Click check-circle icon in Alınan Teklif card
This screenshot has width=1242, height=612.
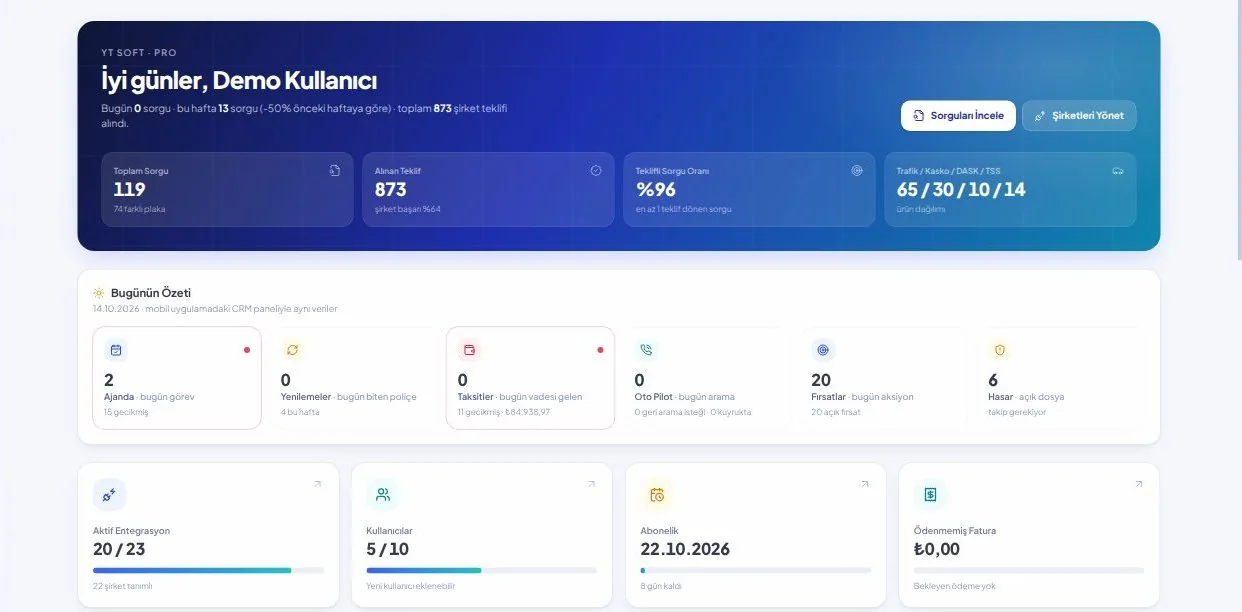[x=596, y=171]
